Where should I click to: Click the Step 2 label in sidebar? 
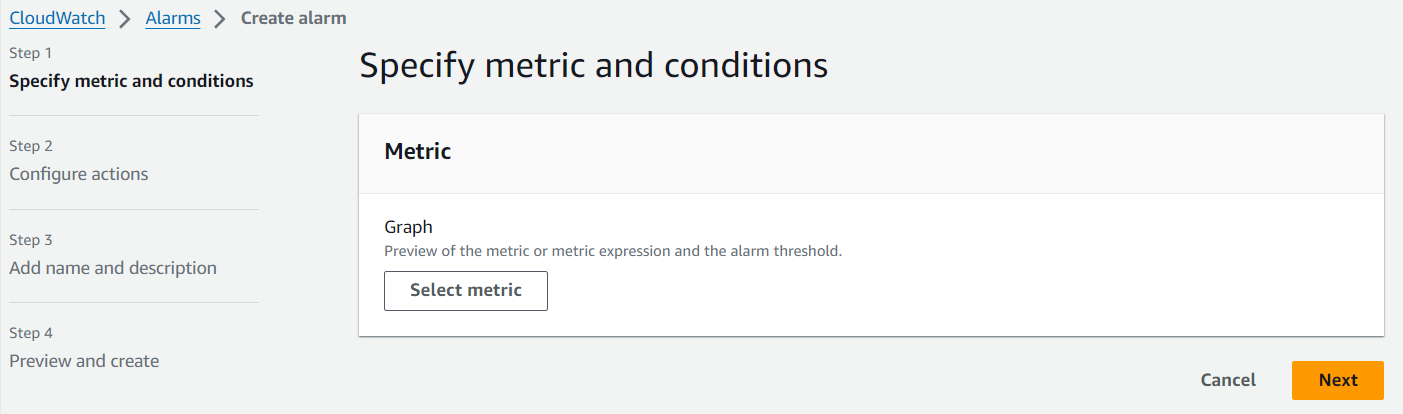pos(31,146)
